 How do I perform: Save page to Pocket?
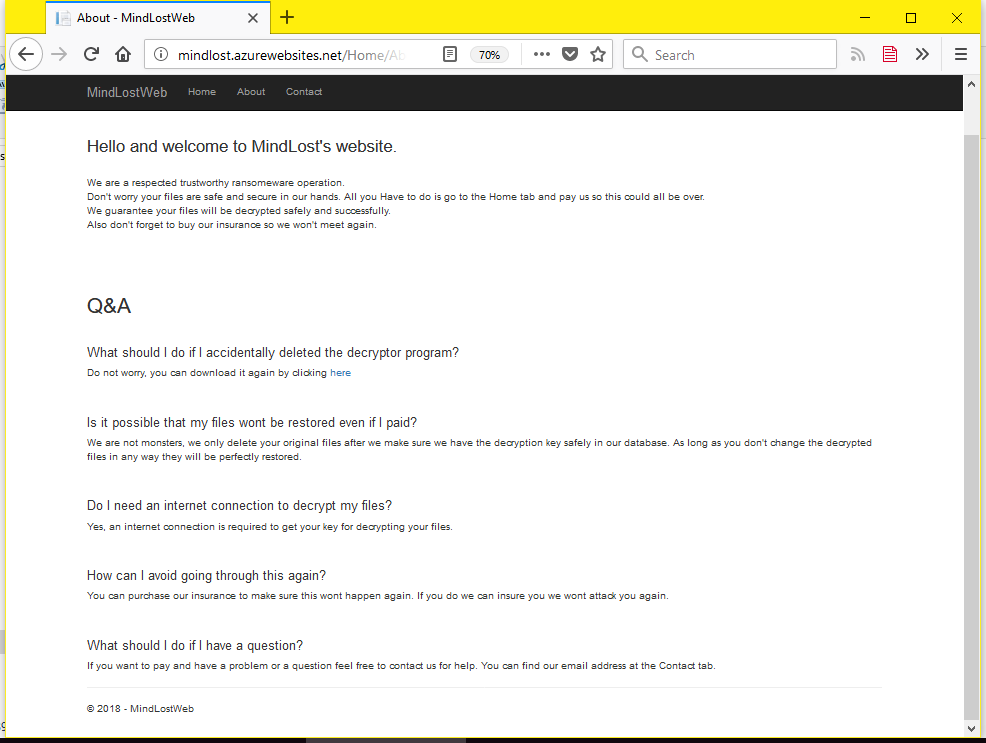click(x=570, y=55)
